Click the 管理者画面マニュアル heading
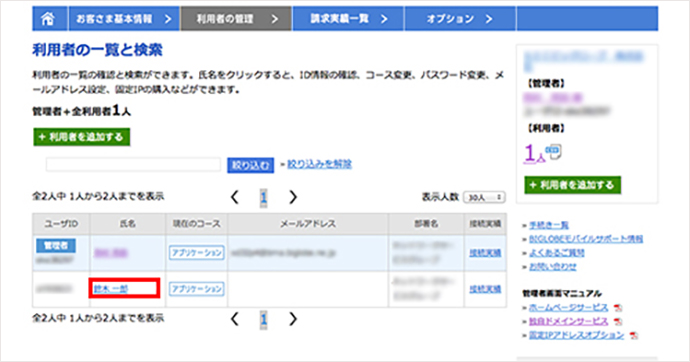The width and height of the screenshot is (690, 362). (x=562, y=293)
